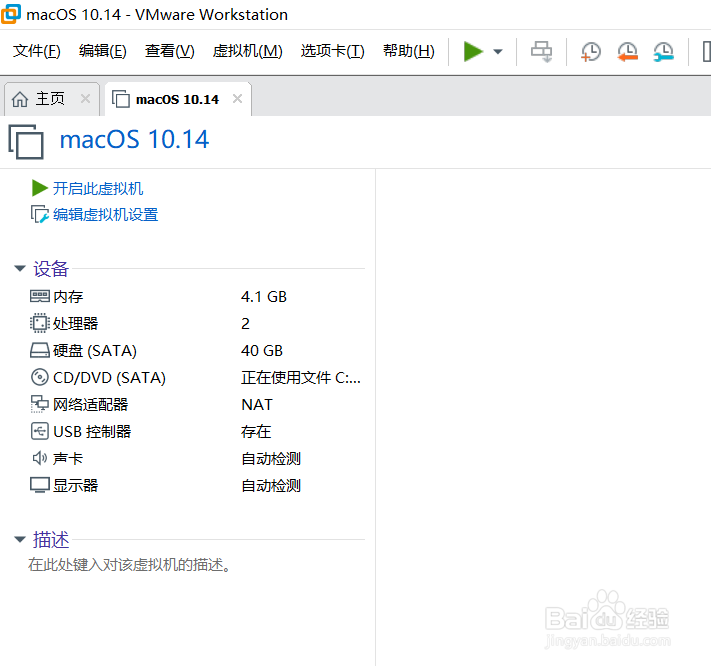
Task: Select the 硬盘 (SATA) device row
Action: pos(197,350)
